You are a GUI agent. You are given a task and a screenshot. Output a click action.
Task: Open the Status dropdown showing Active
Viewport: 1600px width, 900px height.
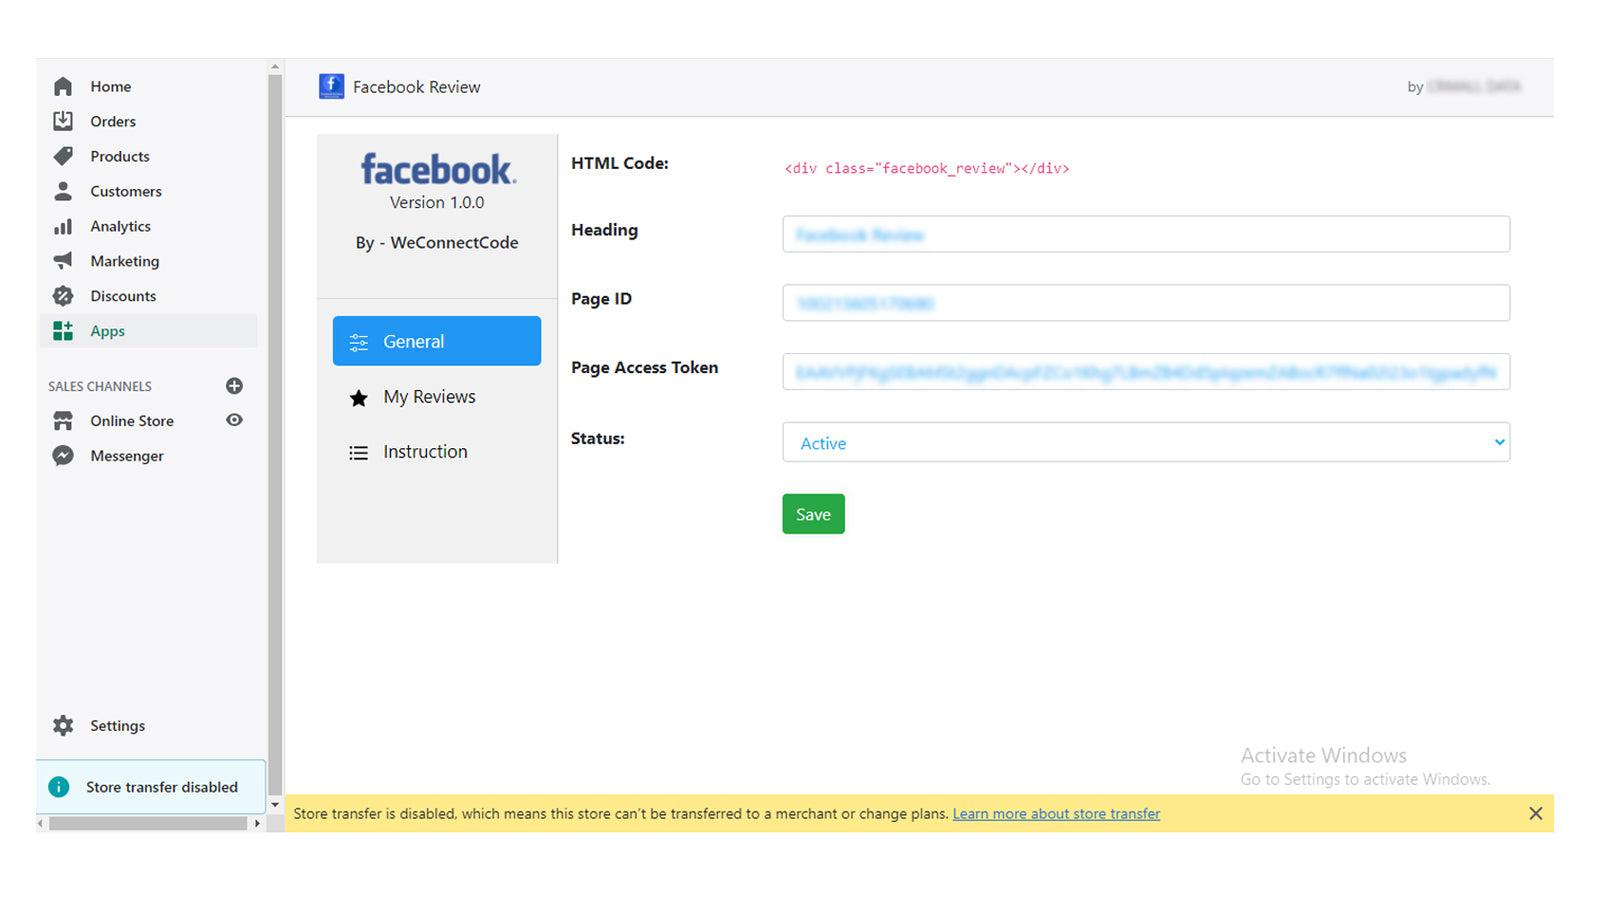(x=1145, y=442)
